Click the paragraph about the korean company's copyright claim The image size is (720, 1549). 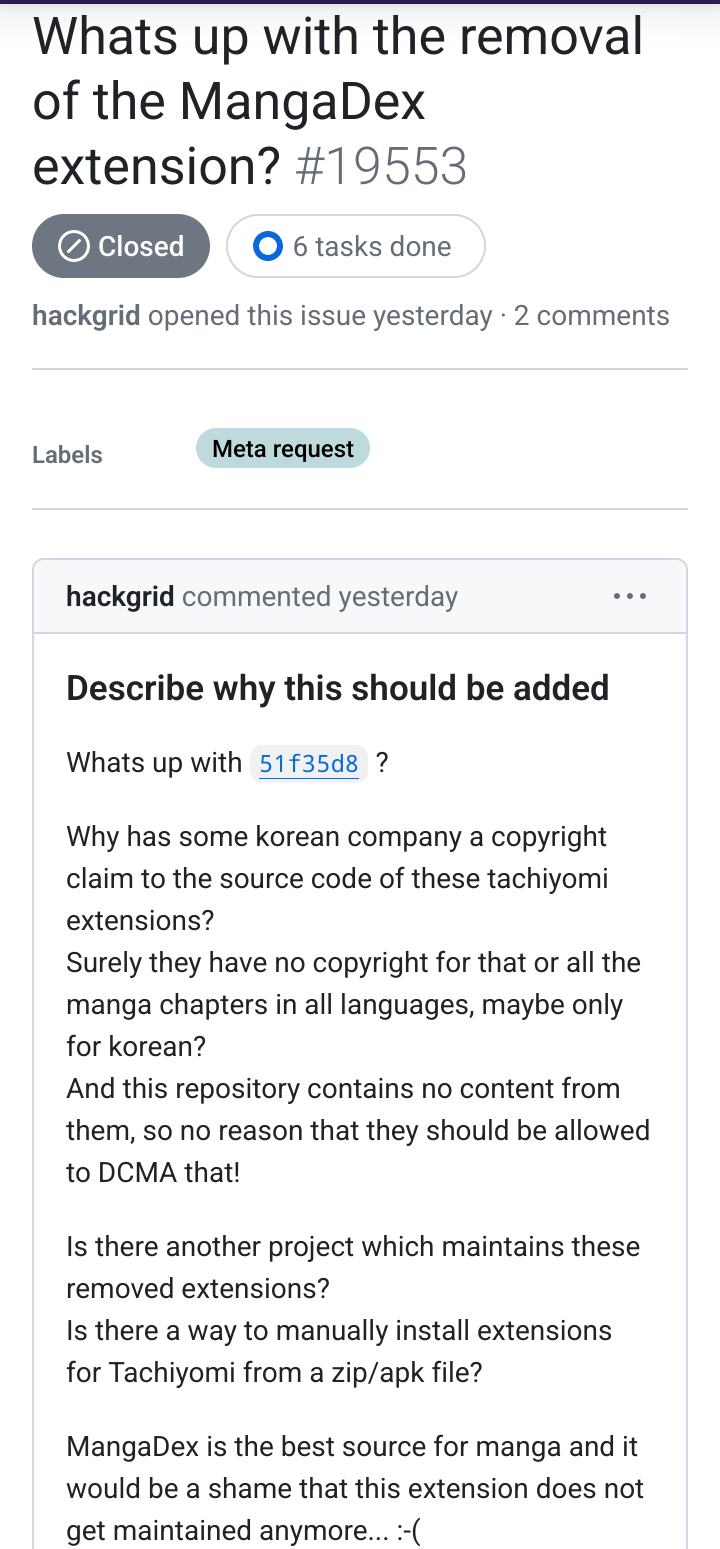coord(337,878)
